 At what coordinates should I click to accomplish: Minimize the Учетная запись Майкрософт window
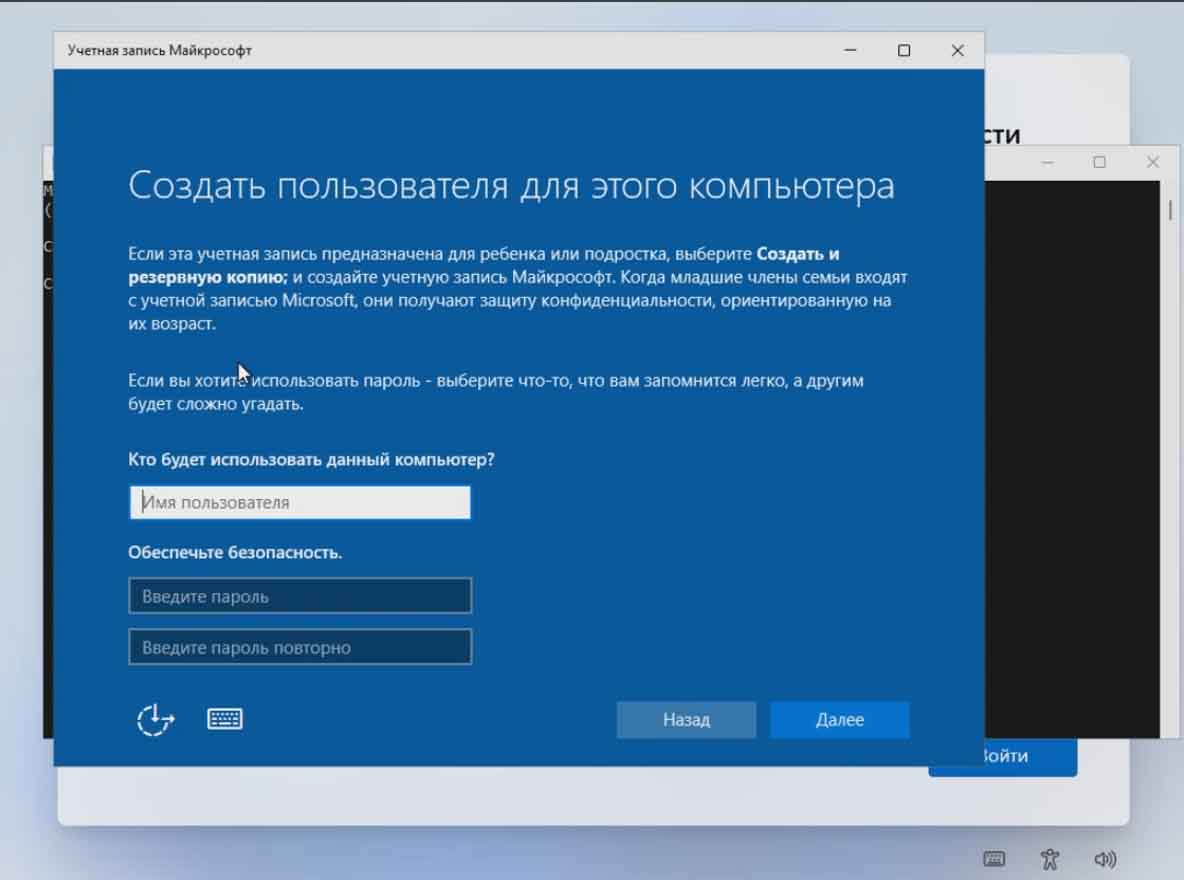[x=850, y=51]
